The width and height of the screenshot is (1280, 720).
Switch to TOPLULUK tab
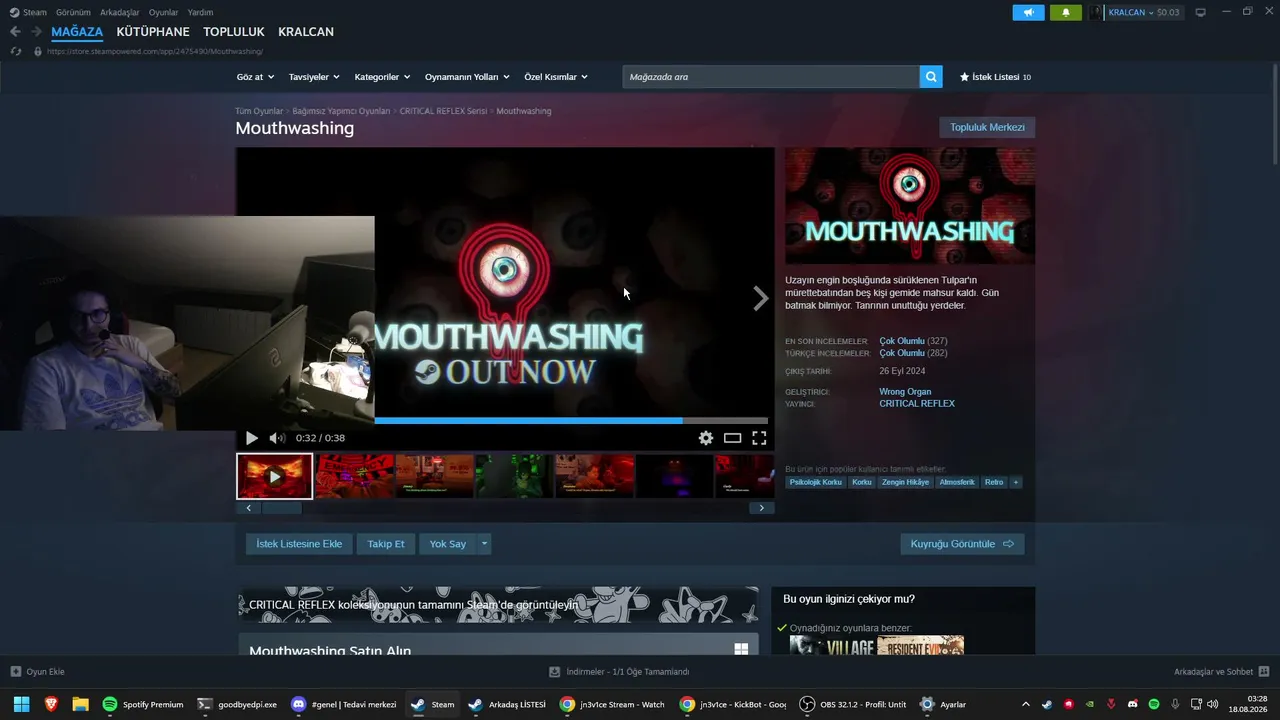point(233,32)
